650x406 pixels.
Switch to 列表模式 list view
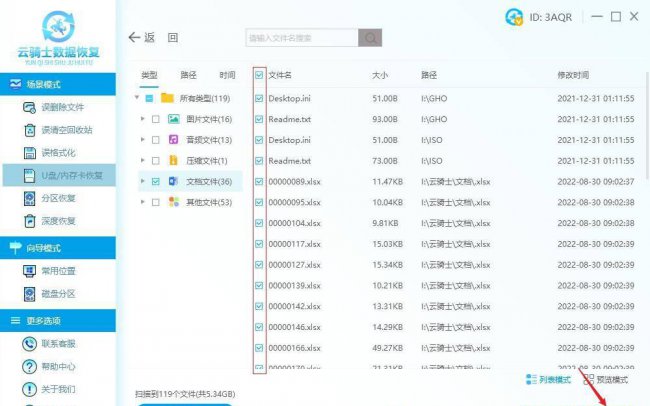[548, 379]
